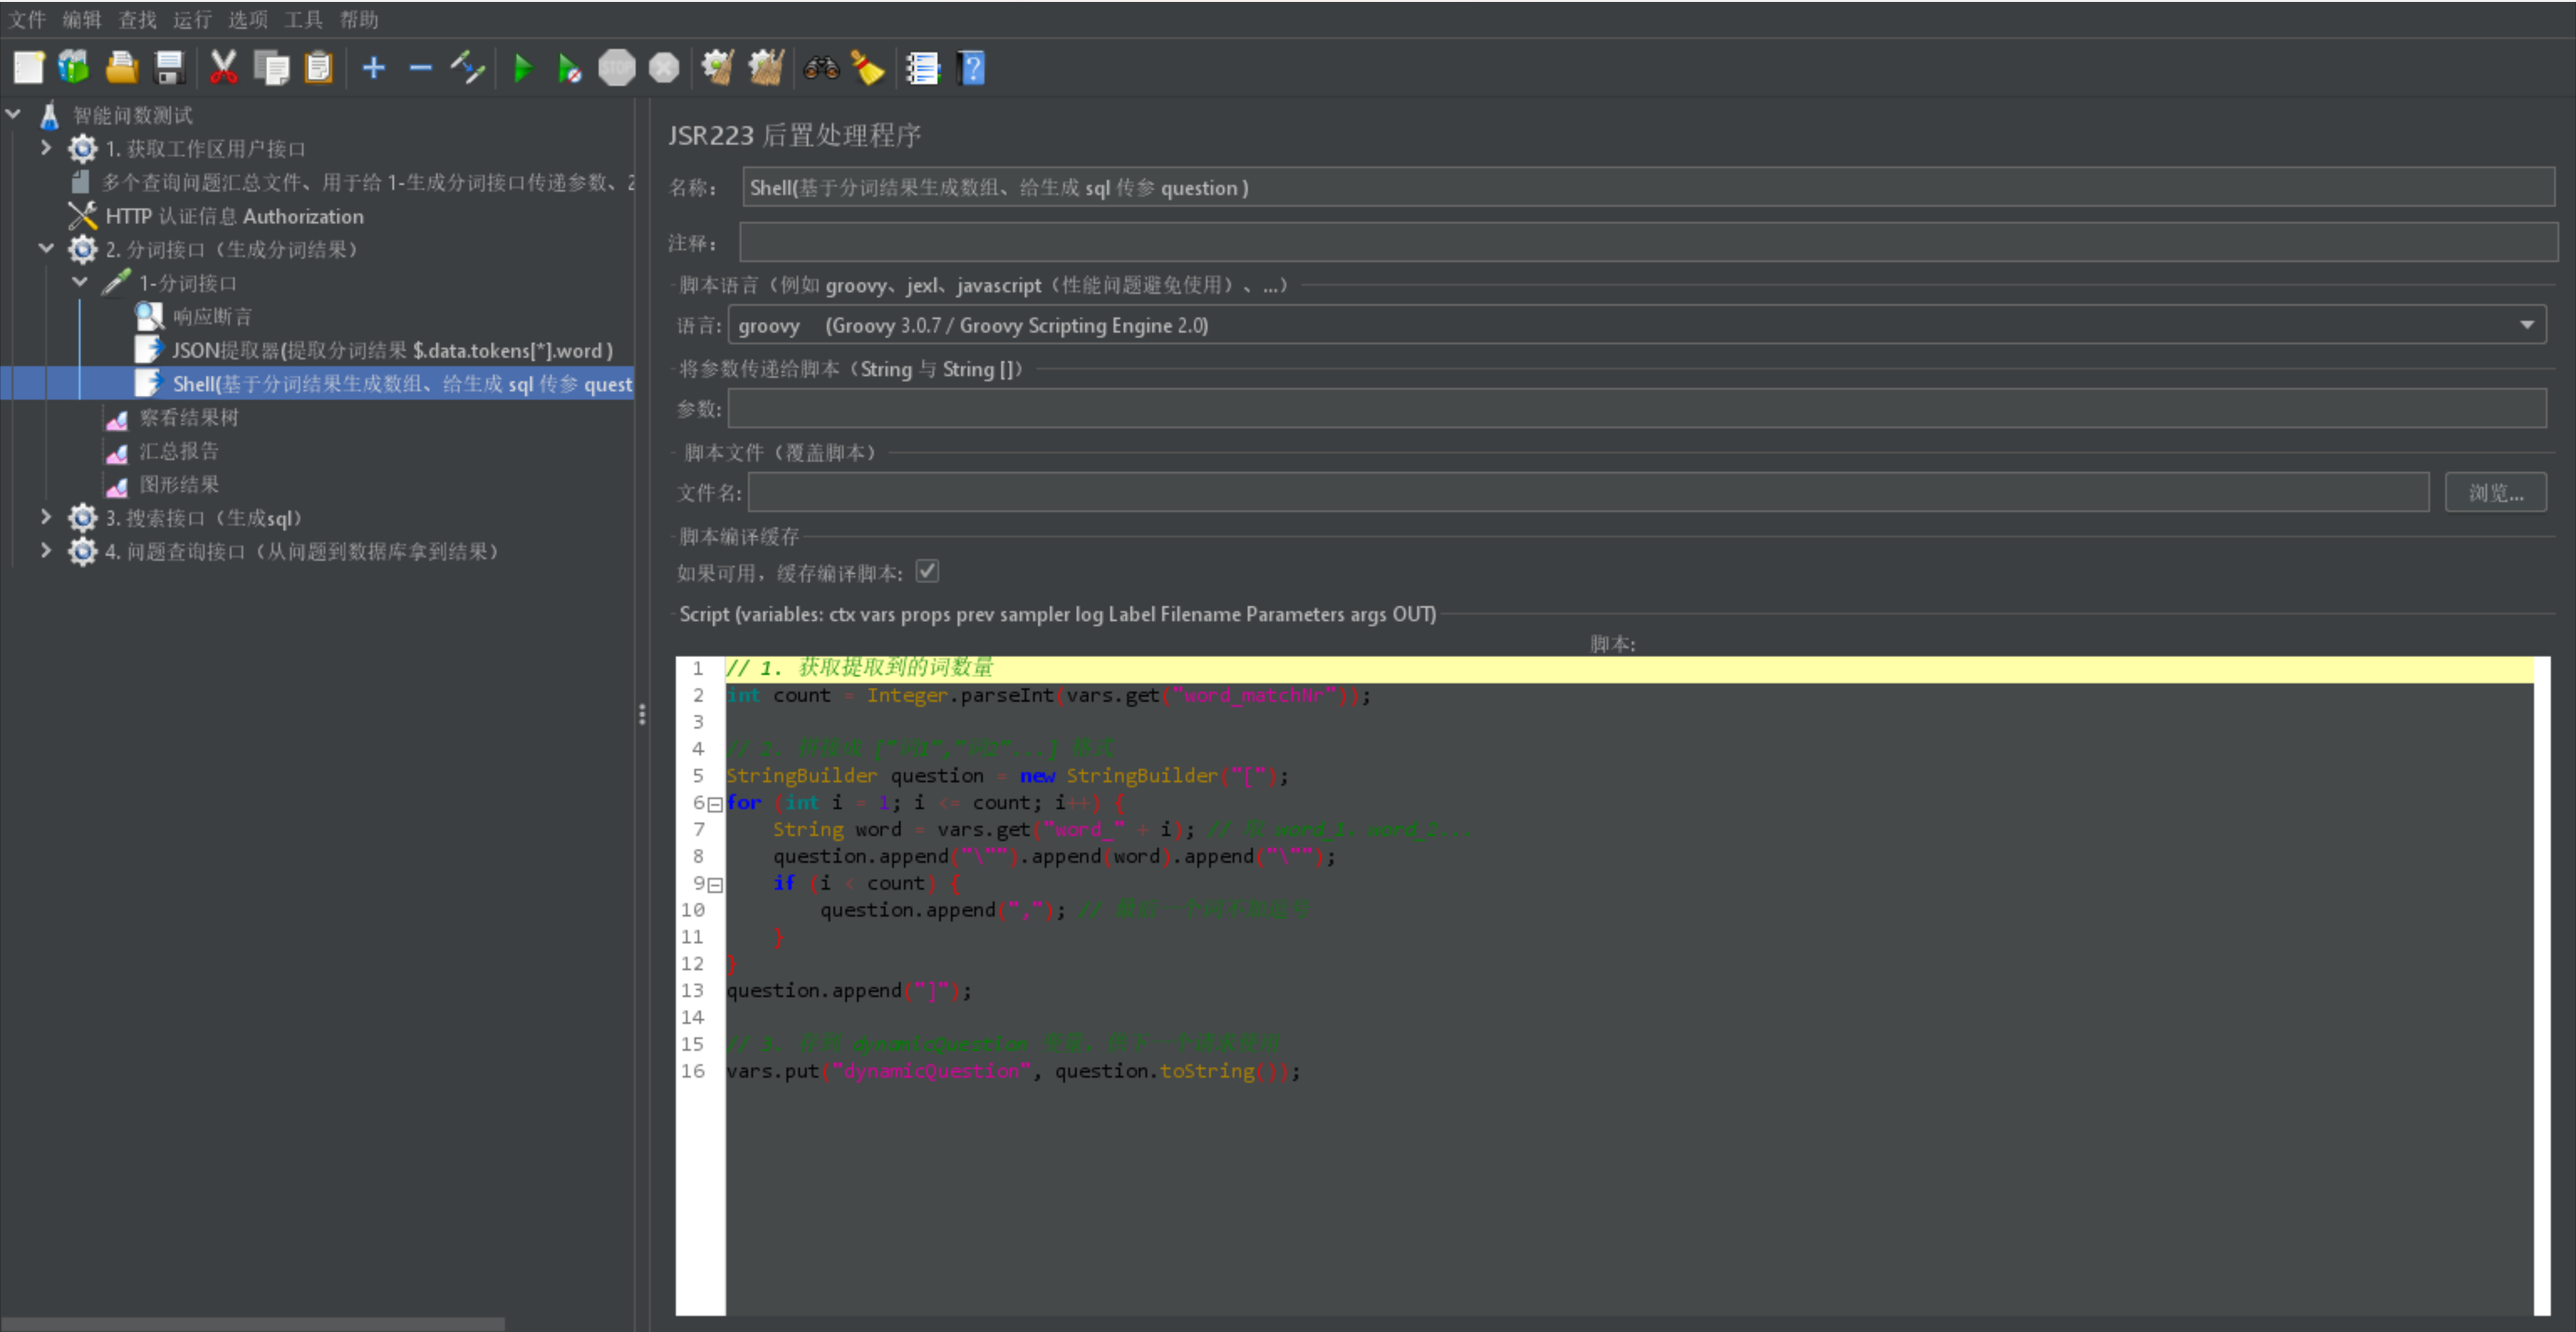The height and width of the screenshot is (1332, 2576).
Task: Click the 名称 name input field
Action: [x=1648, y=187]
